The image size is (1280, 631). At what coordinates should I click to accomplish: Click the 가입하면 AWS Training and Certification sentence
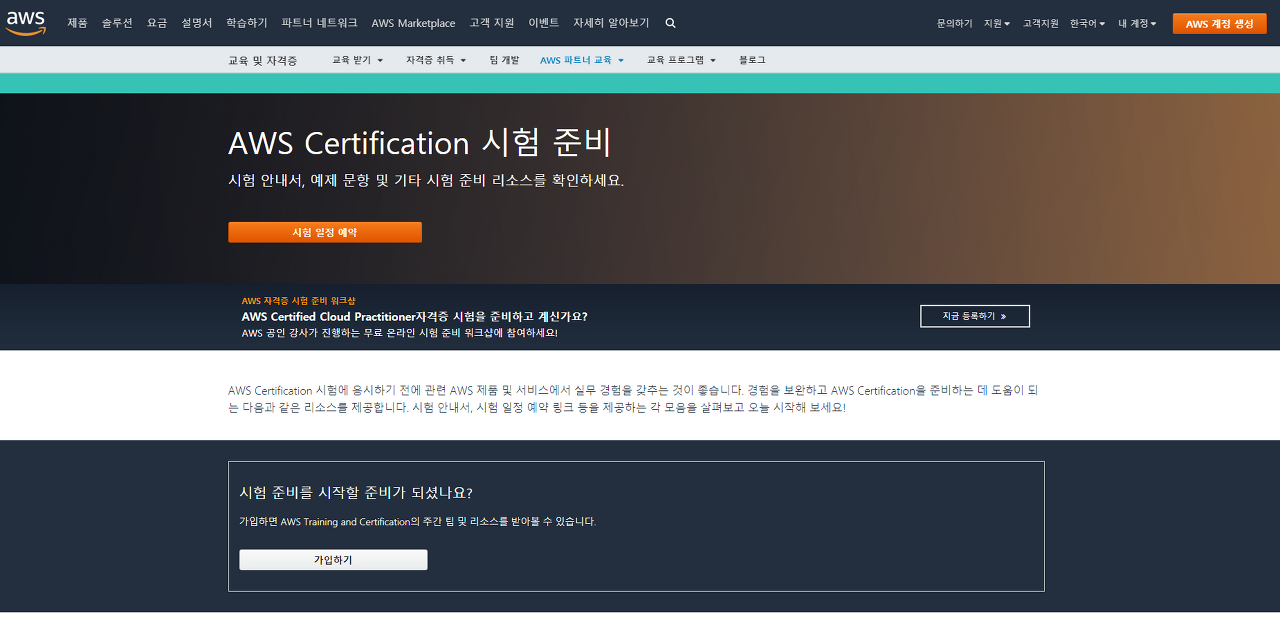point(417,522)
